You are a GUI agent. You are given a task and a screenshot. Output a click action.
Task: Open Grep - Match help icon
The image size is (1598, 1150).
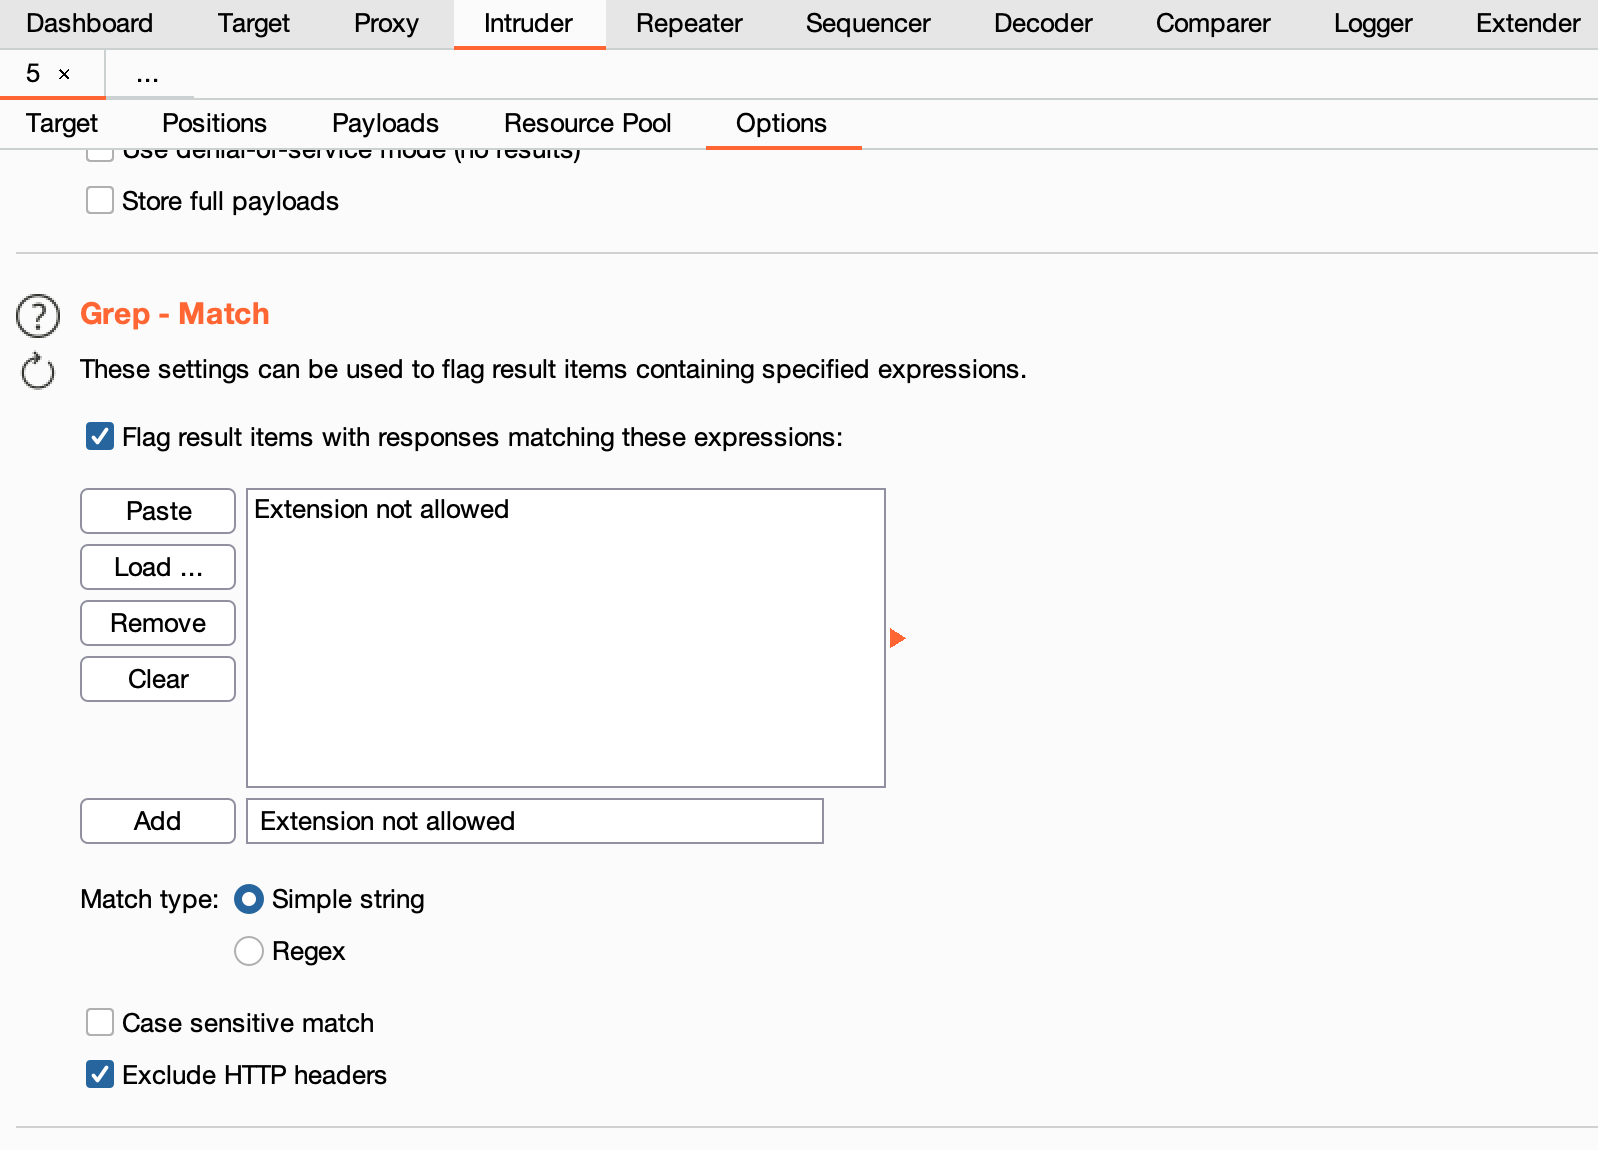38,316
